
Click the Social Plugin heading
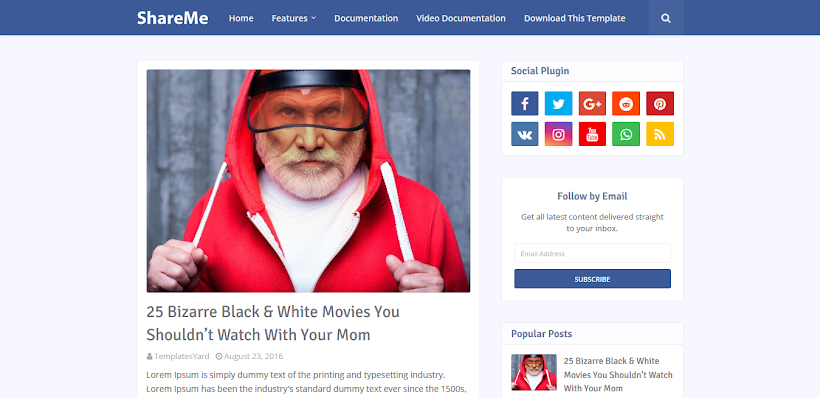pyautogui.click(x=540, y=71)
